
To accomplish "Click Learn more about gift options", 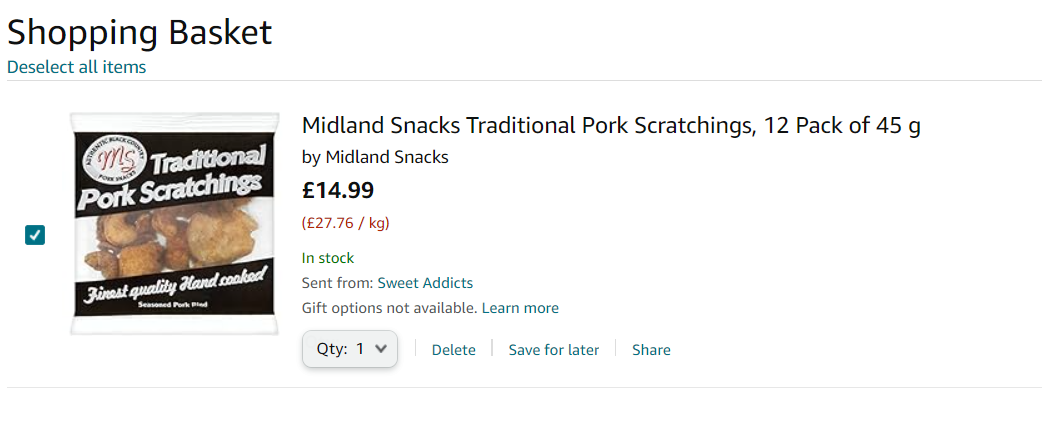I will 520,308.
